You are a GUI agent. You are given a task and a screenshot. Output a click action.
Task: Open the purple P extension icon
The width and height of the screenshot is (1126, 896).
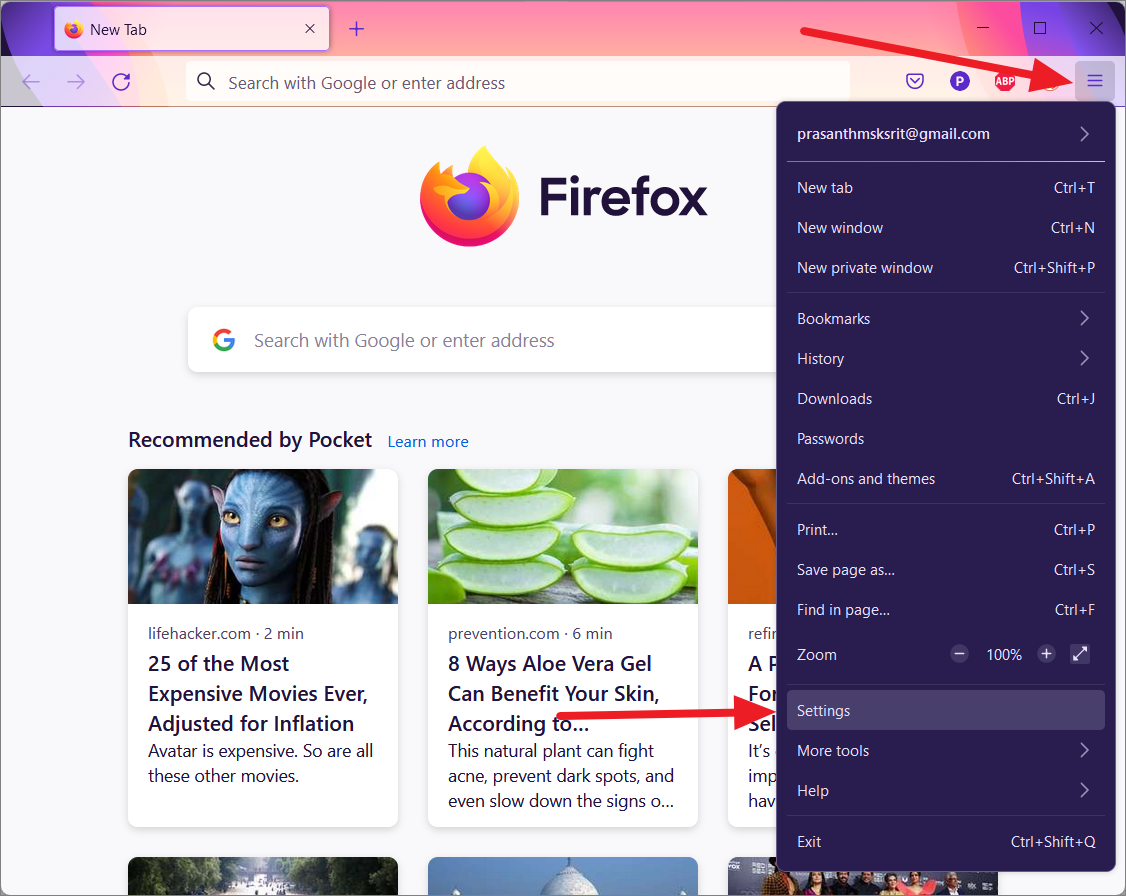(x=959, y=81)
